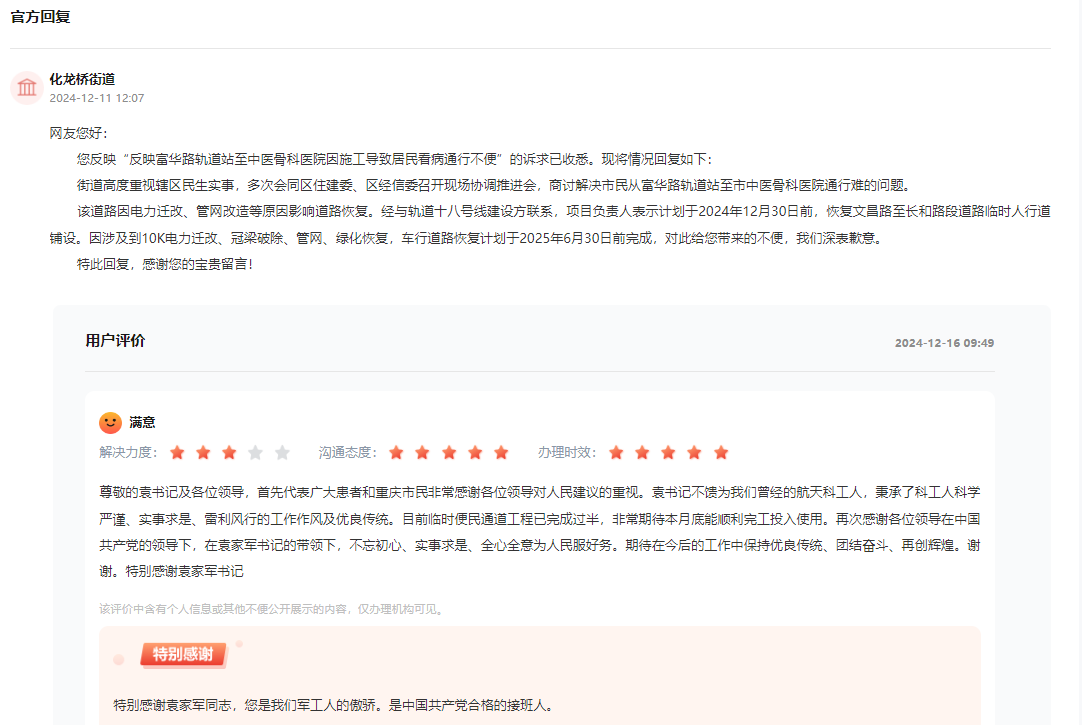Click the review timestamp 2024-12-16 09:49
This screenshot has height=725, width=1082.
point(944,343)
